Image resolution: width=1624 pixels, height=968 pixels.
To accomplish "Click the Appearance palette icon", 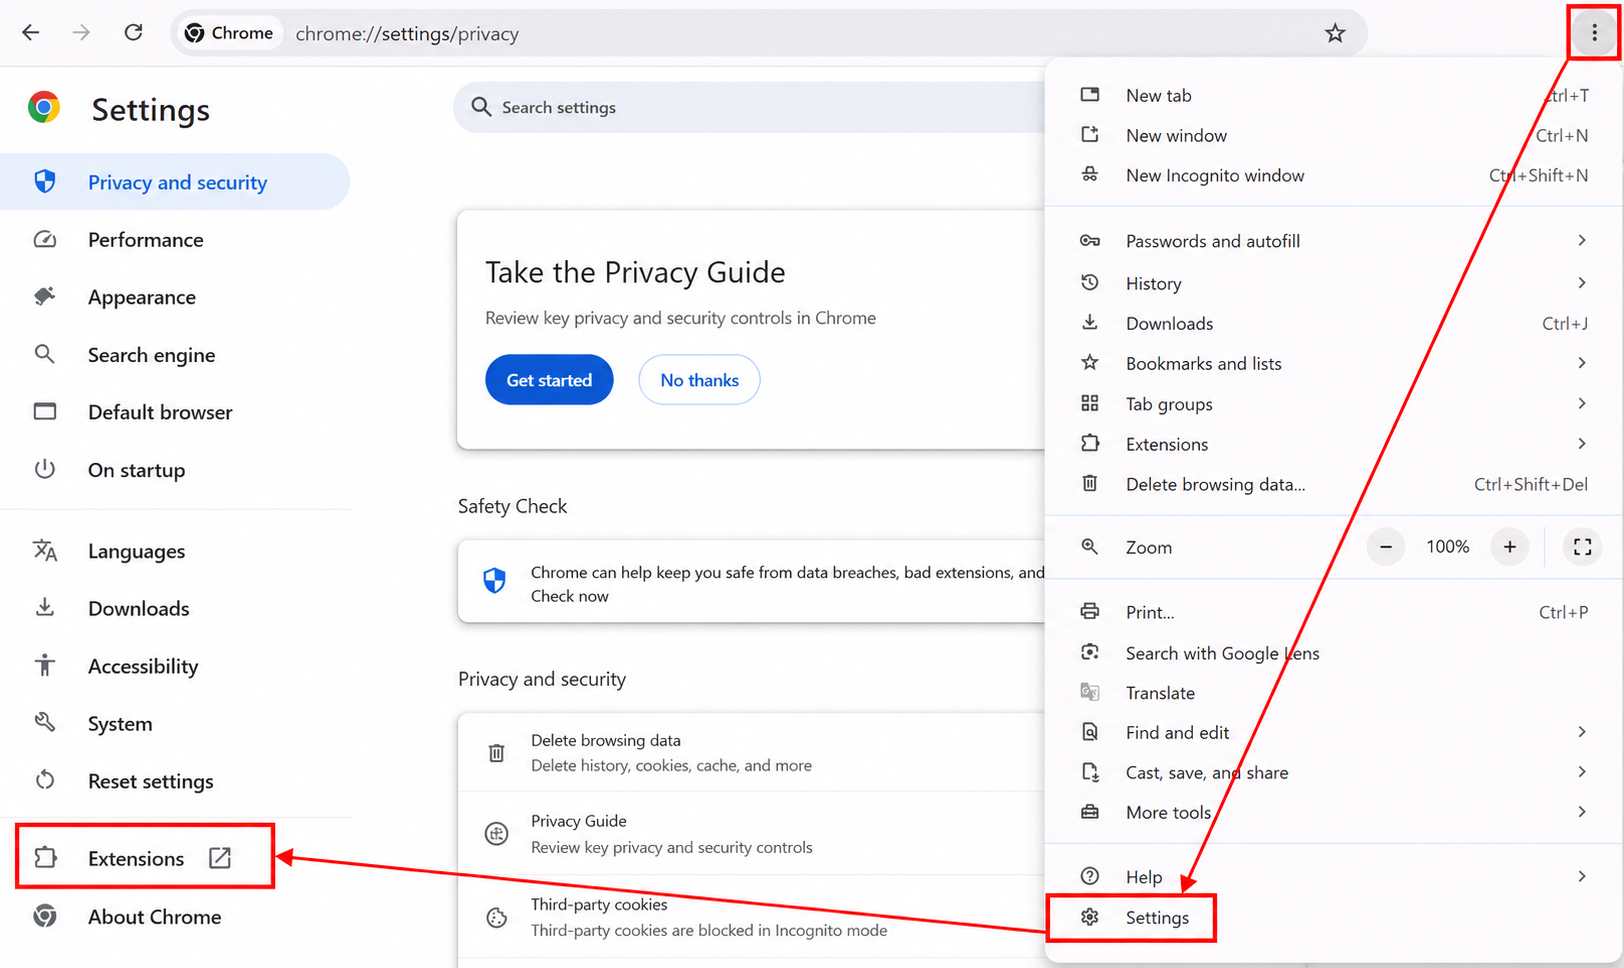I will pos(45,296).
